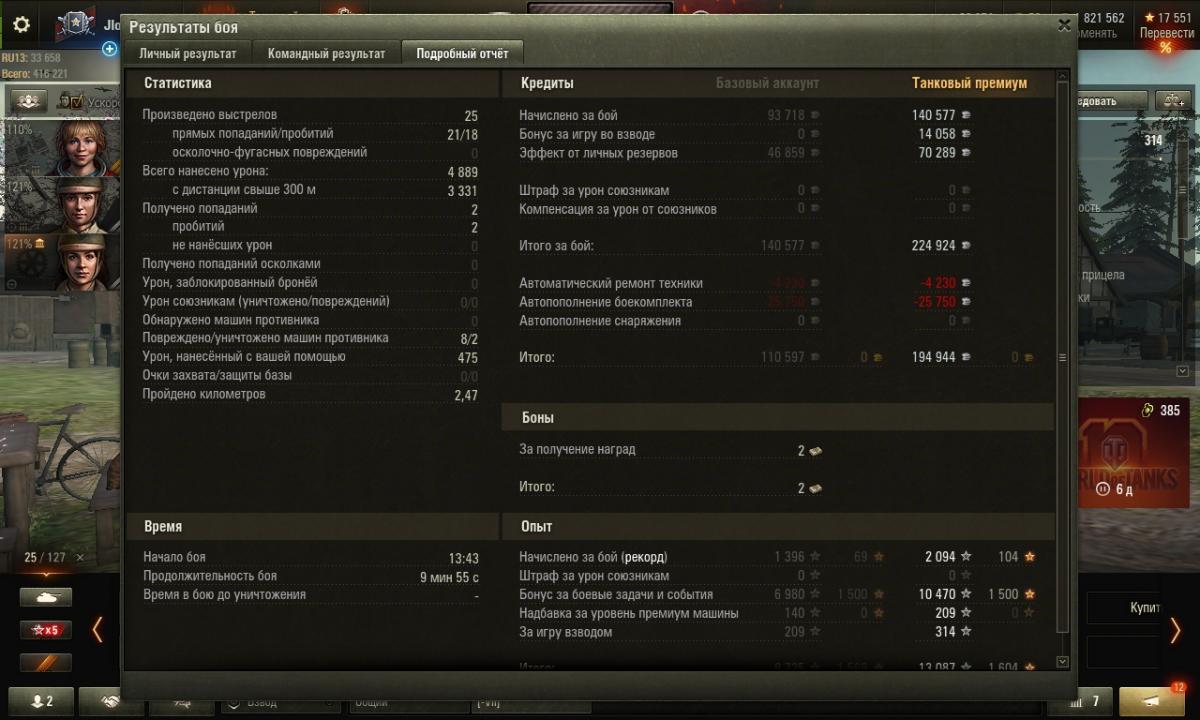Click the blue plus icon near the account badge
Screen dimensions: 1200x720
(x=110, y=48)
